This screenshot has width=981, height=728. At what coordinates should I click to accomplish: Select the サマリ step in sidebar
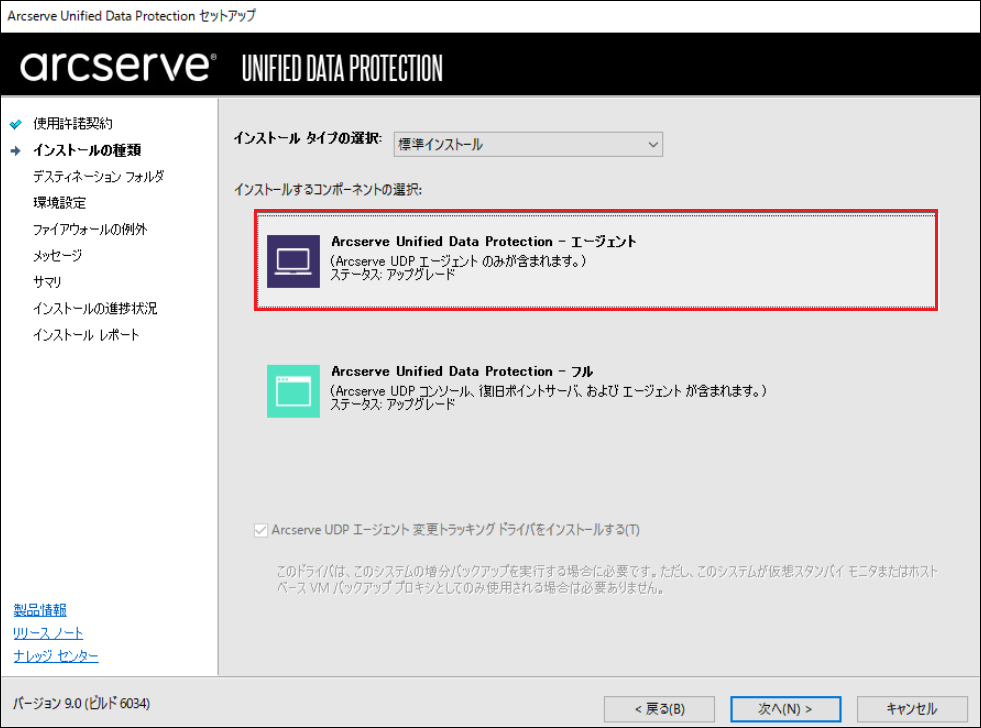(47, 282)
